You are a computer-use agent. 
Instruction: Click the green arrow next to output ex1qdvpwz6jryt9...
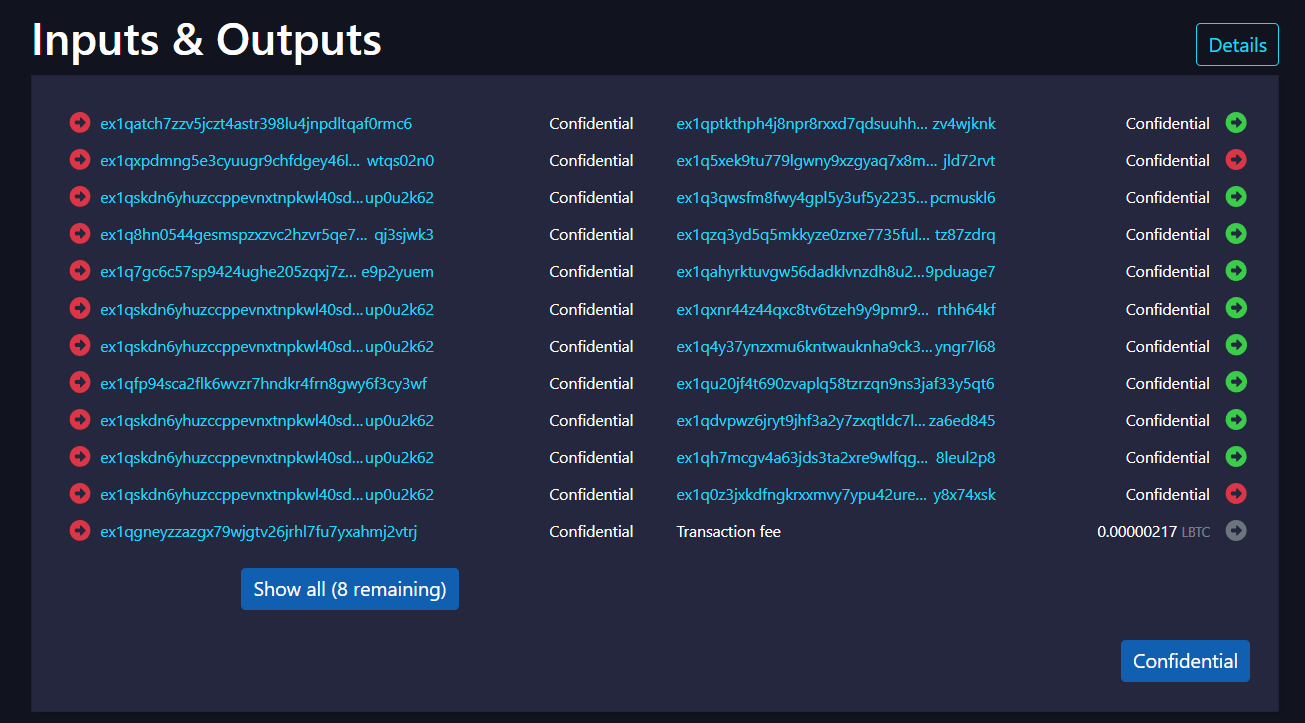(1236, 419)
